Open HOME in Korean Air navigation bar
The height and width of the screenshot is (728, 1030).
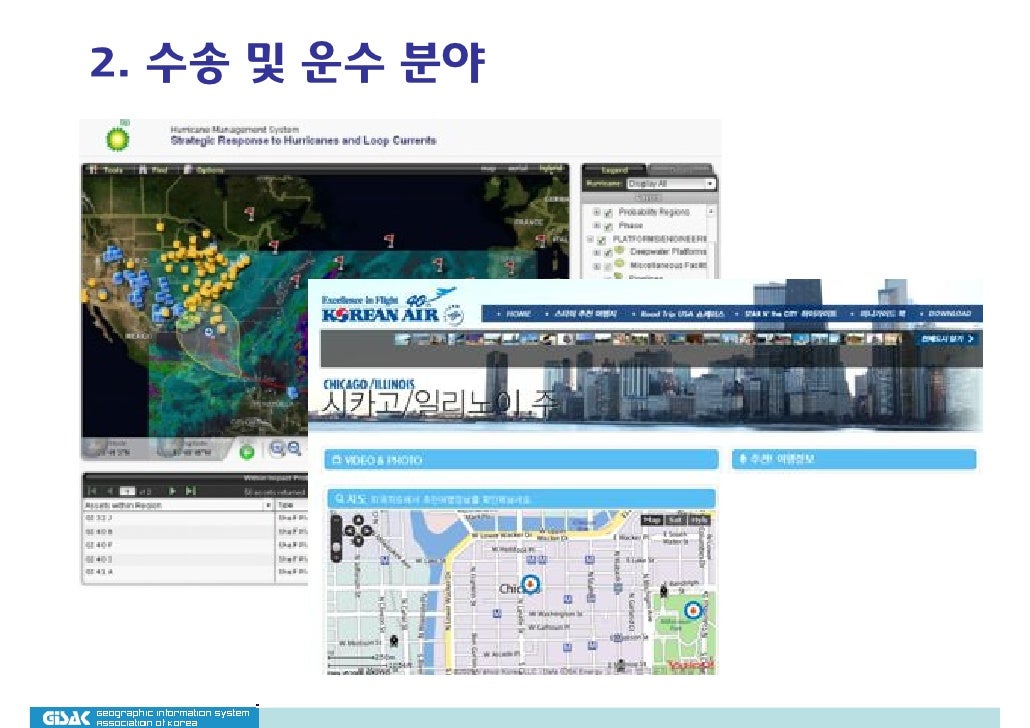point(518,314)
